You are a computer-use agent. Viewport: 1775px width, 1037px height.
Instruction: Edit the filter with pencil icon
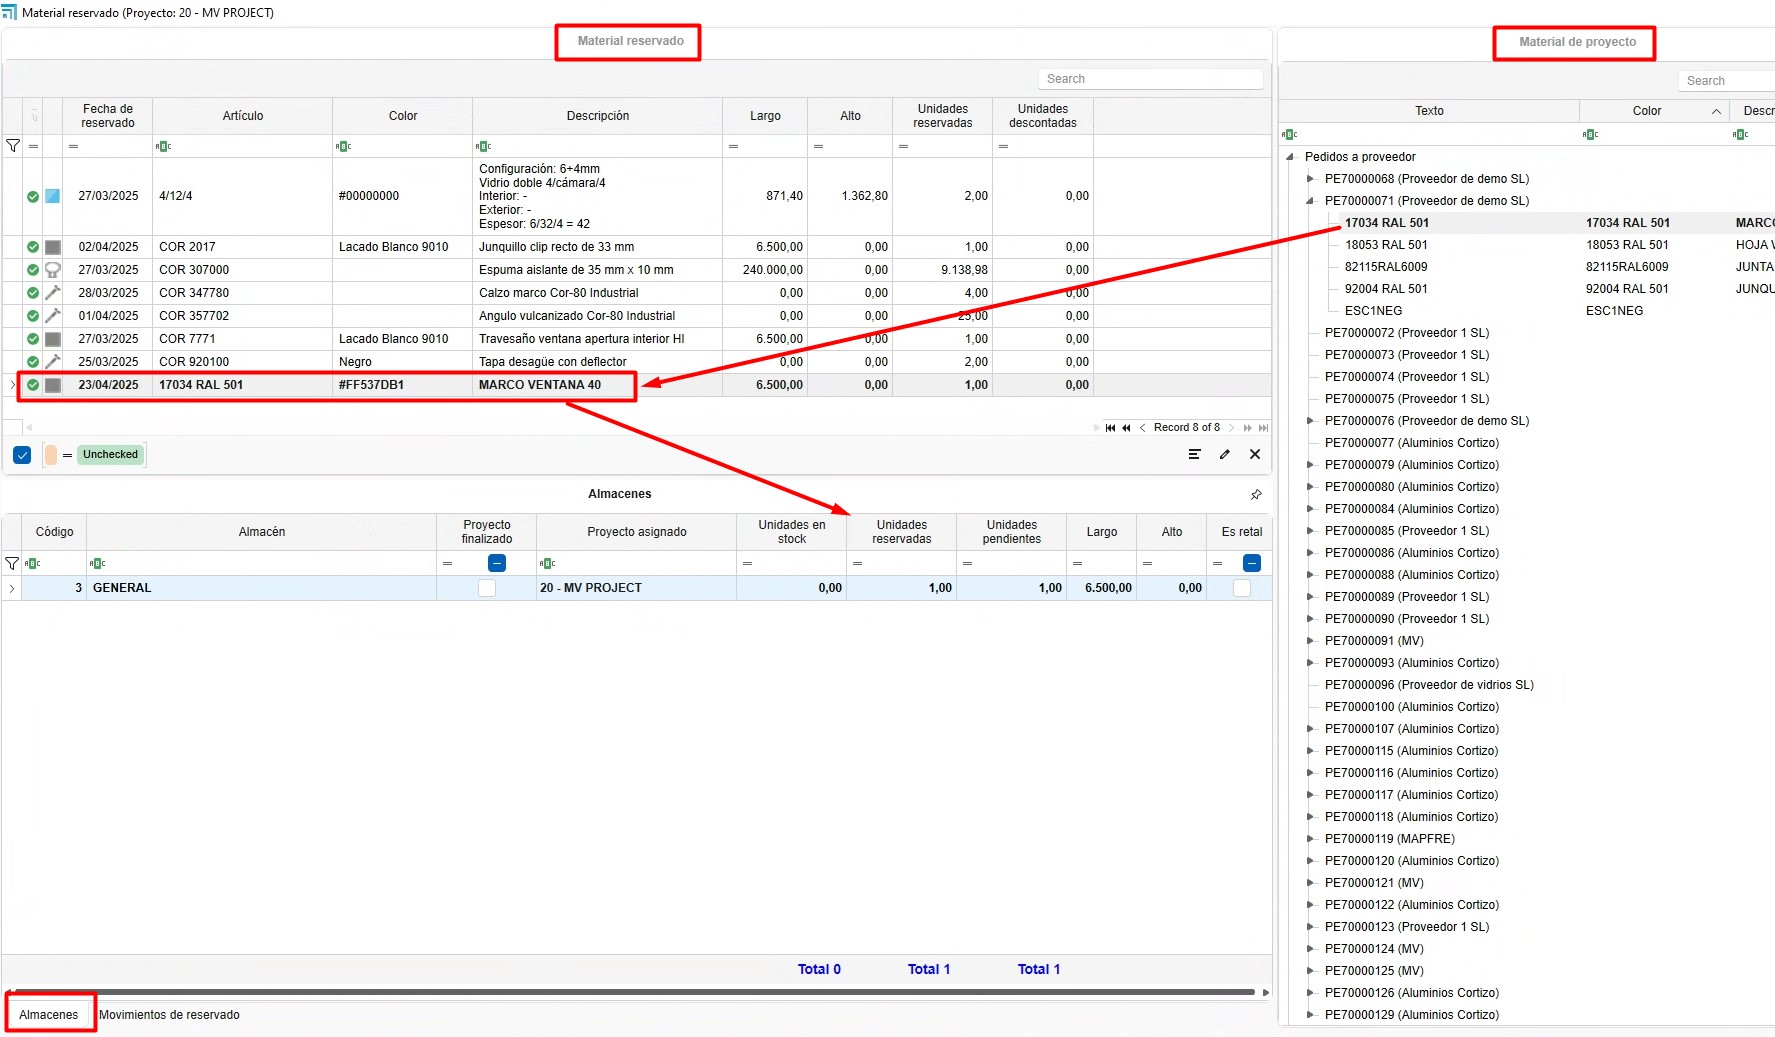[x=1225, y=454]
